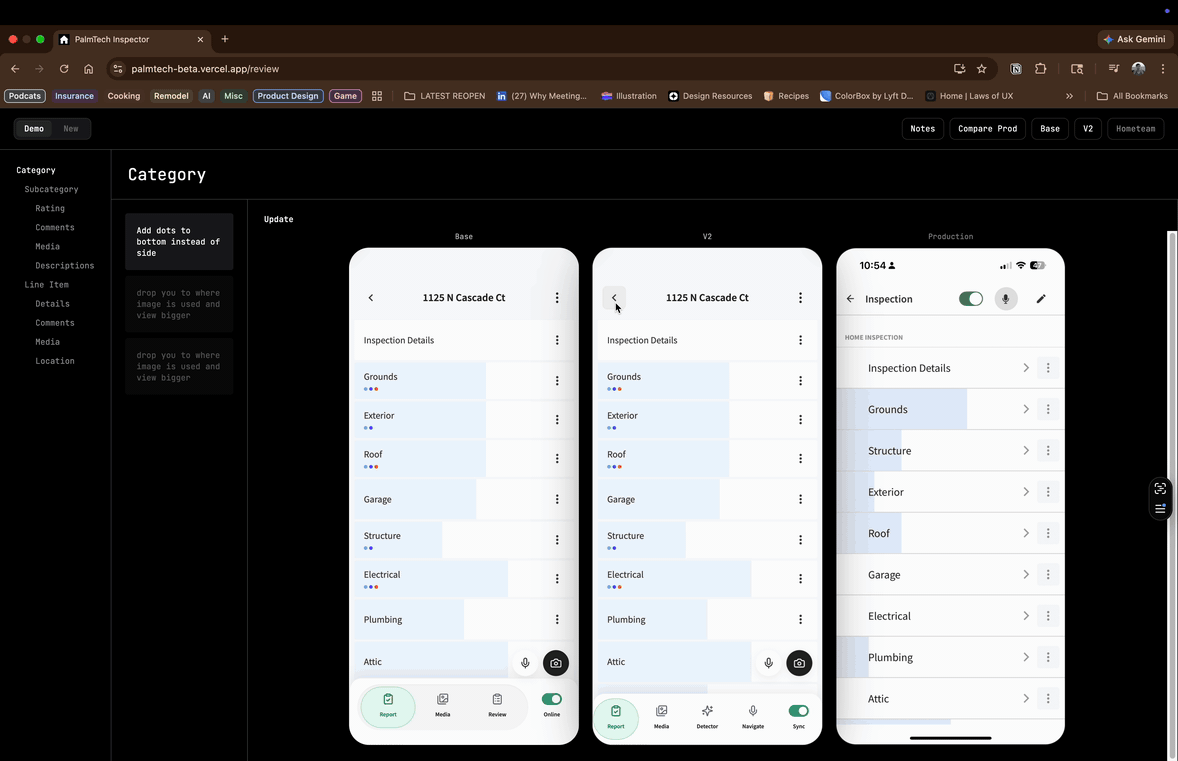The width and height of the screenshot is (1178, 761).
Task: Click the Compare Prod button
Action: coord(987,129)
